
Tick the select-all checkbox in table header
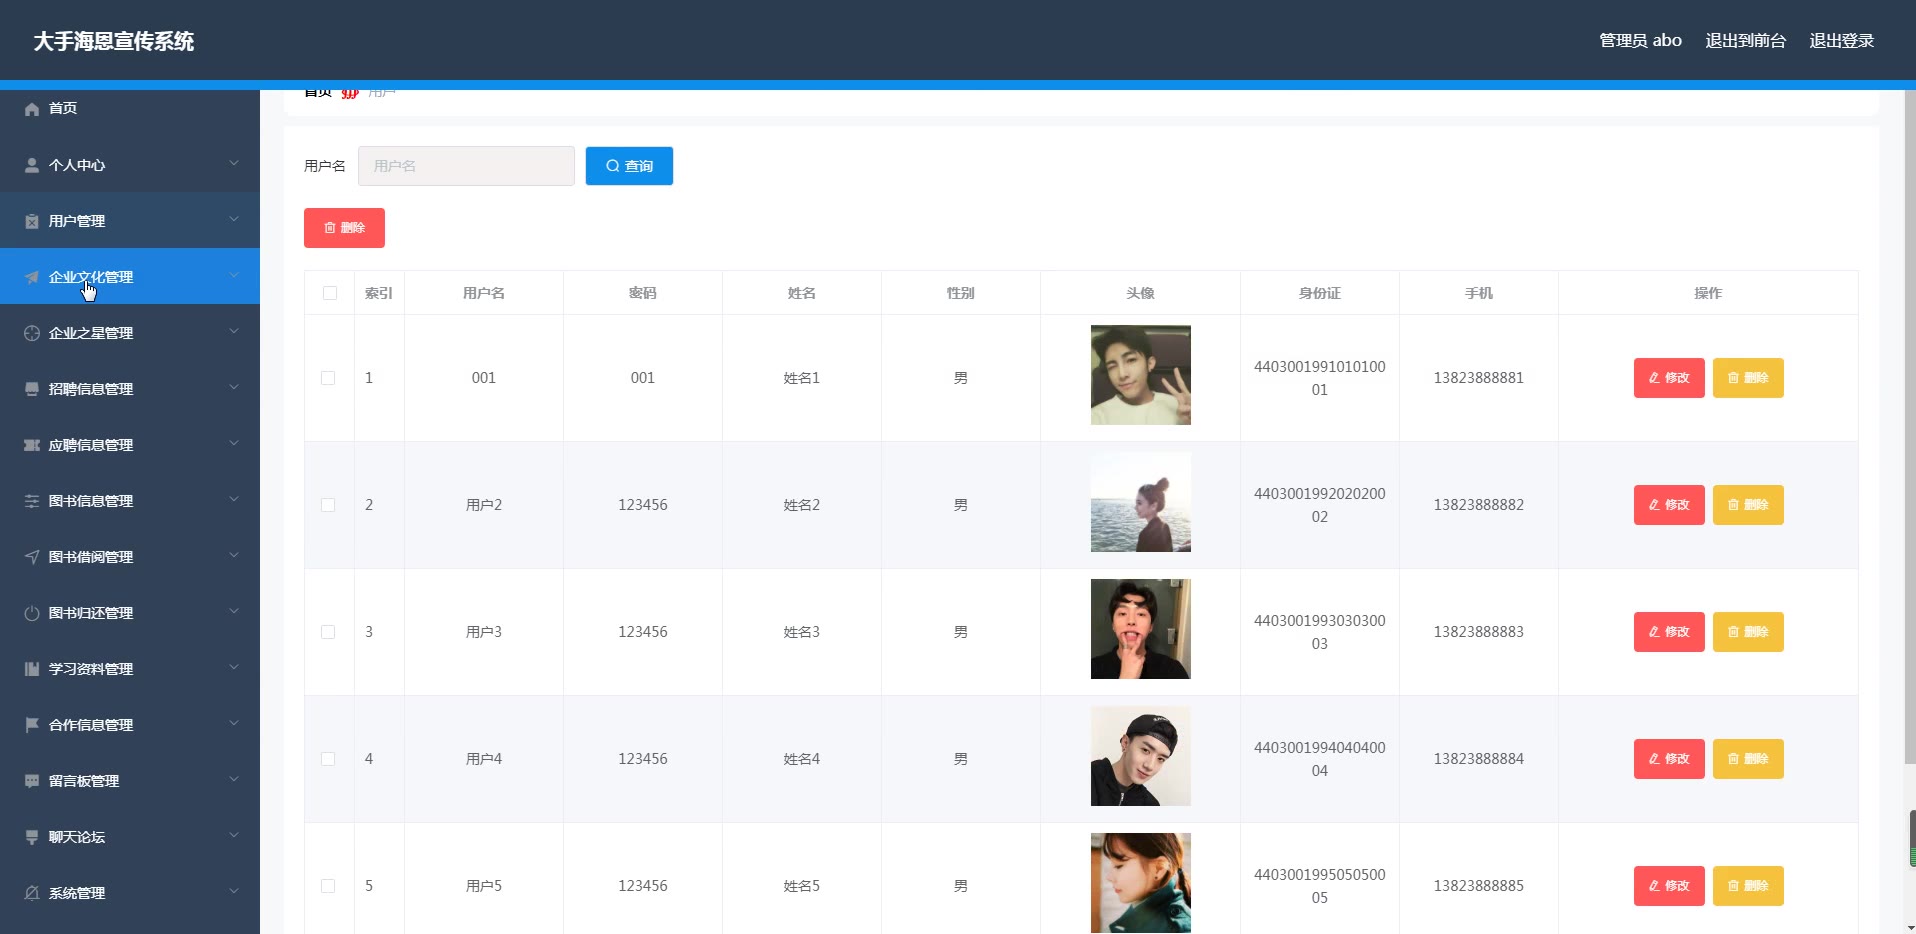tap(330, 293)
